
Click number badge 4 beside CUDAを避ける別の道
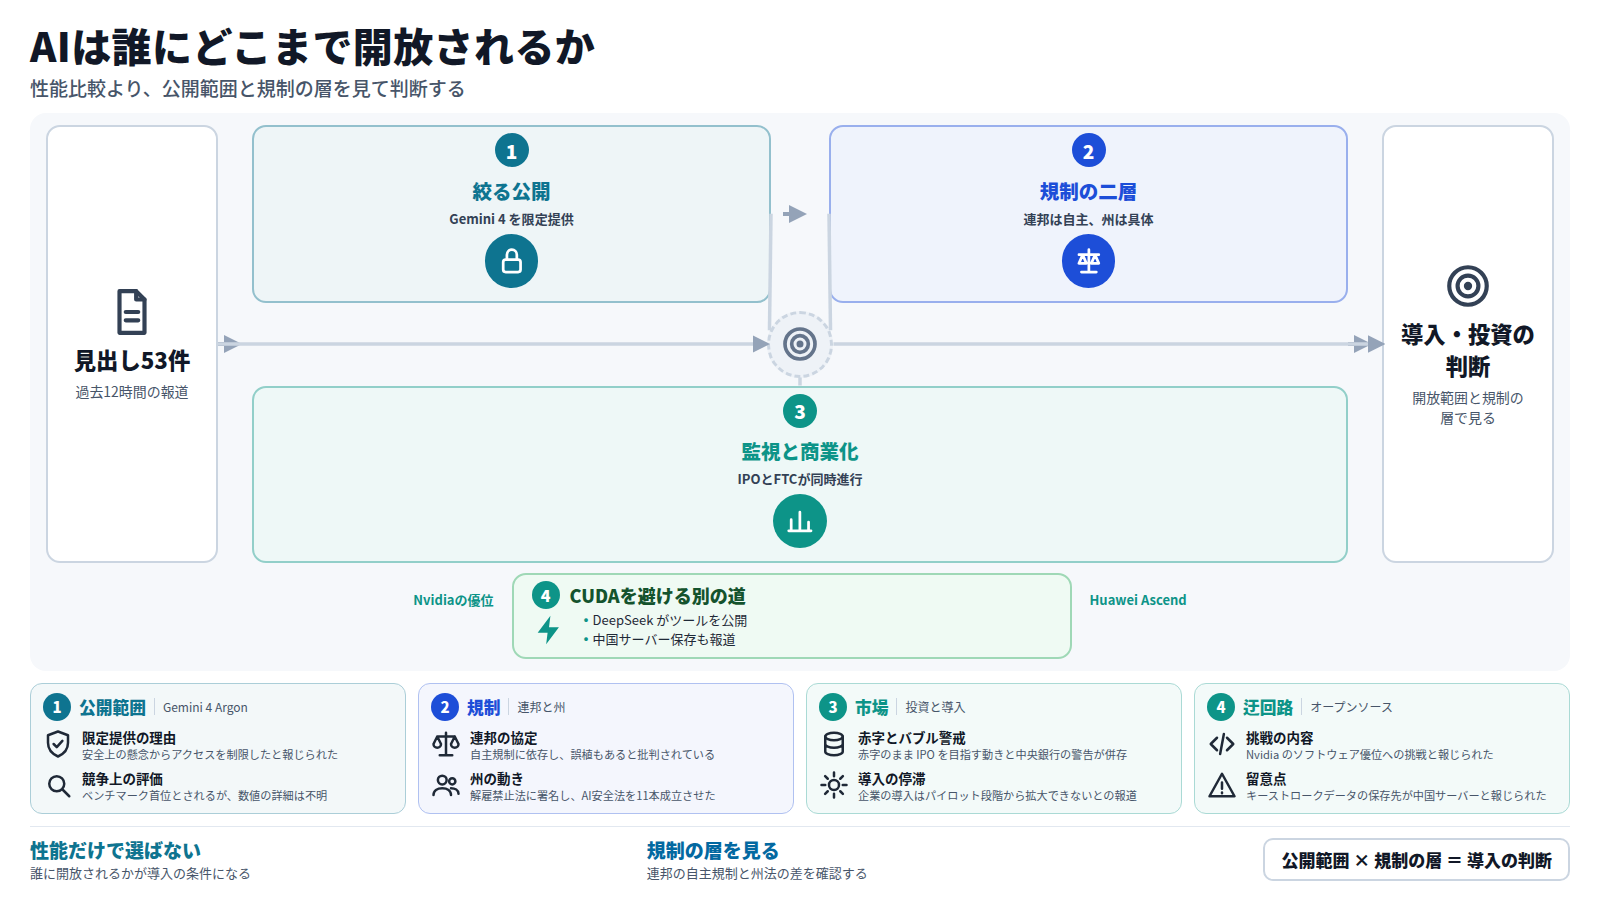545,596
